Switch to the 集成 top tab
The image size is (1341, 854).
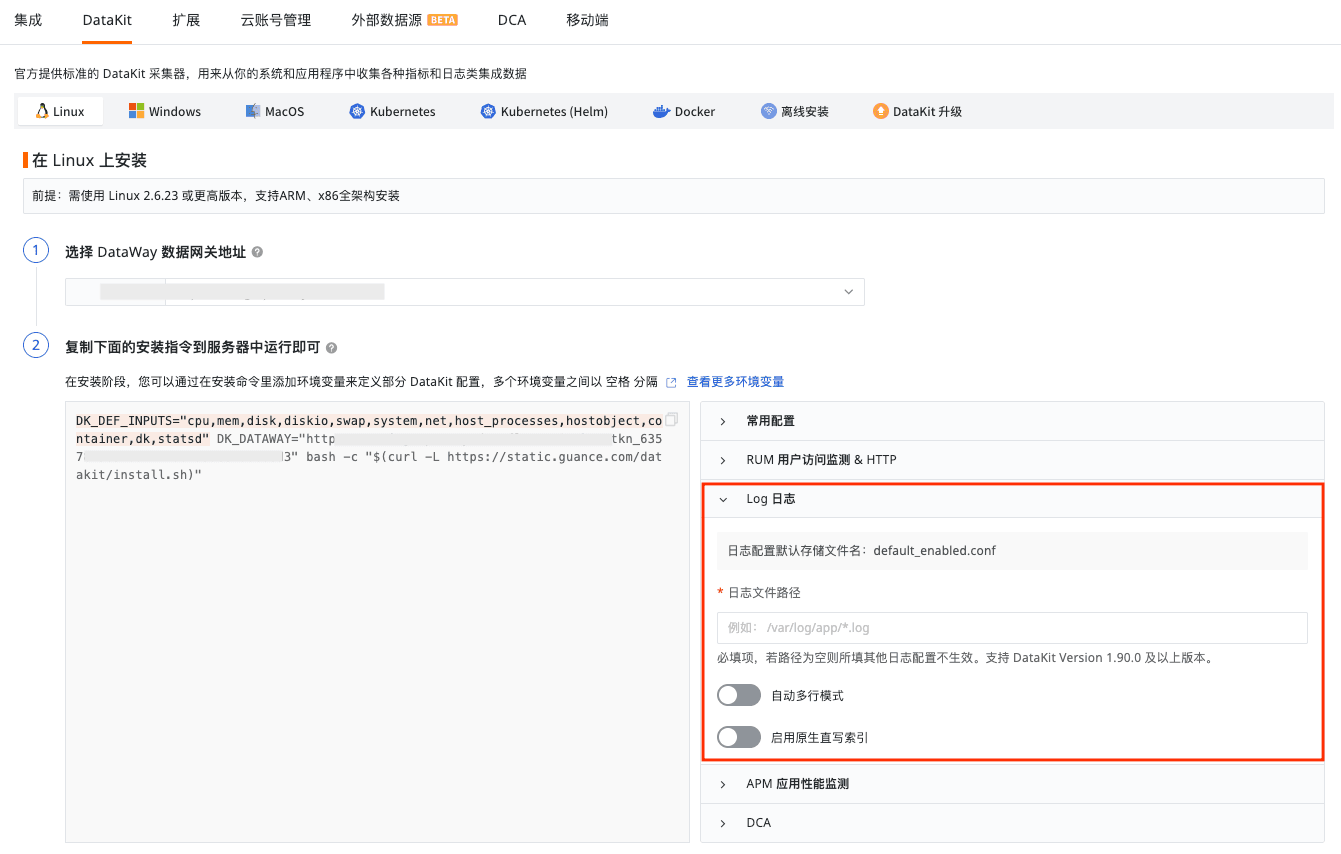pos(28,20)
